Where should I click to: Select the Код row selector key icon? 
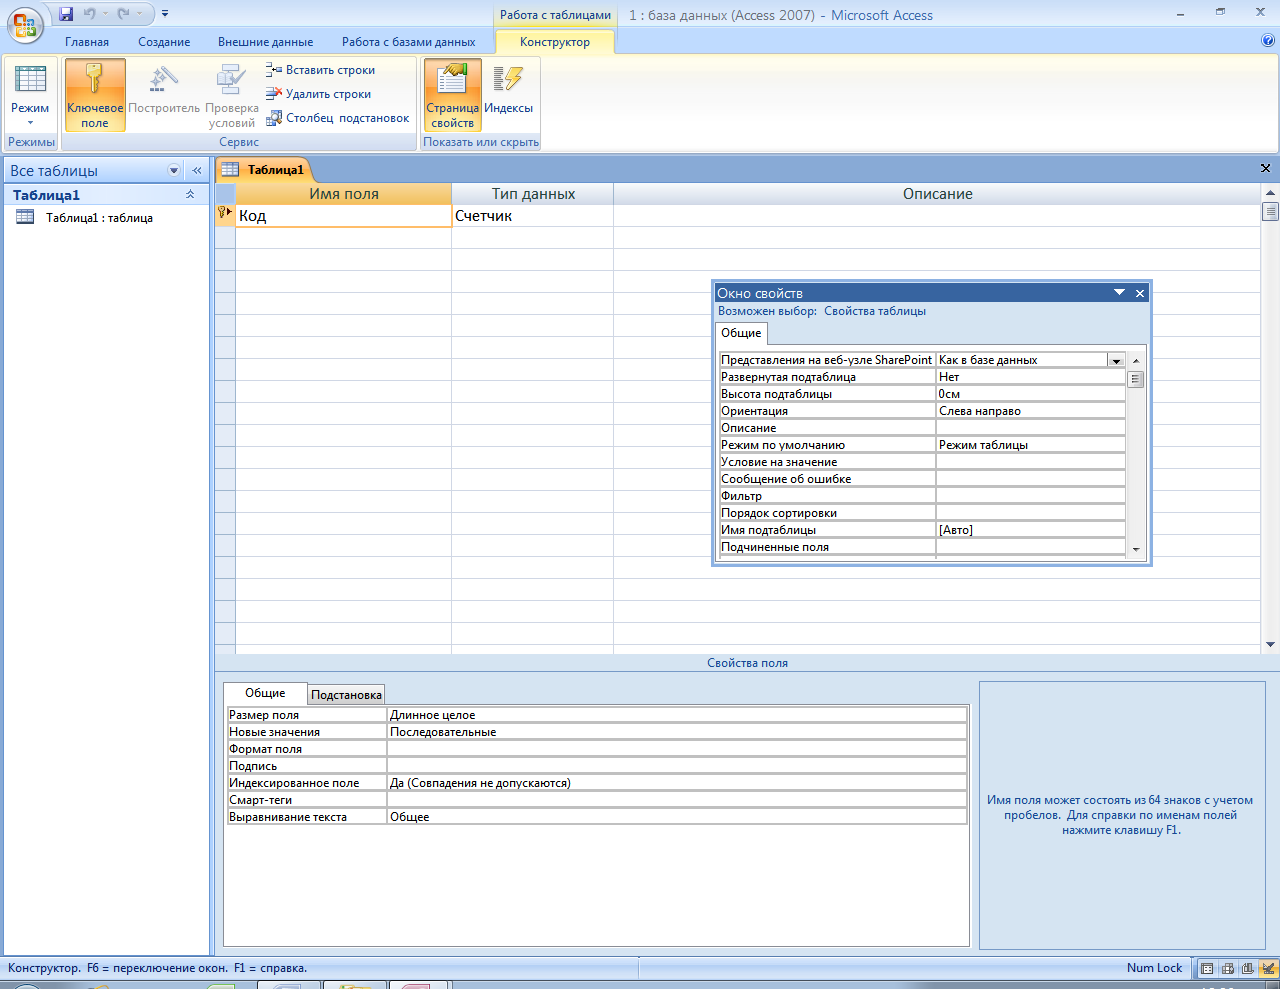(x=225, y=215)
